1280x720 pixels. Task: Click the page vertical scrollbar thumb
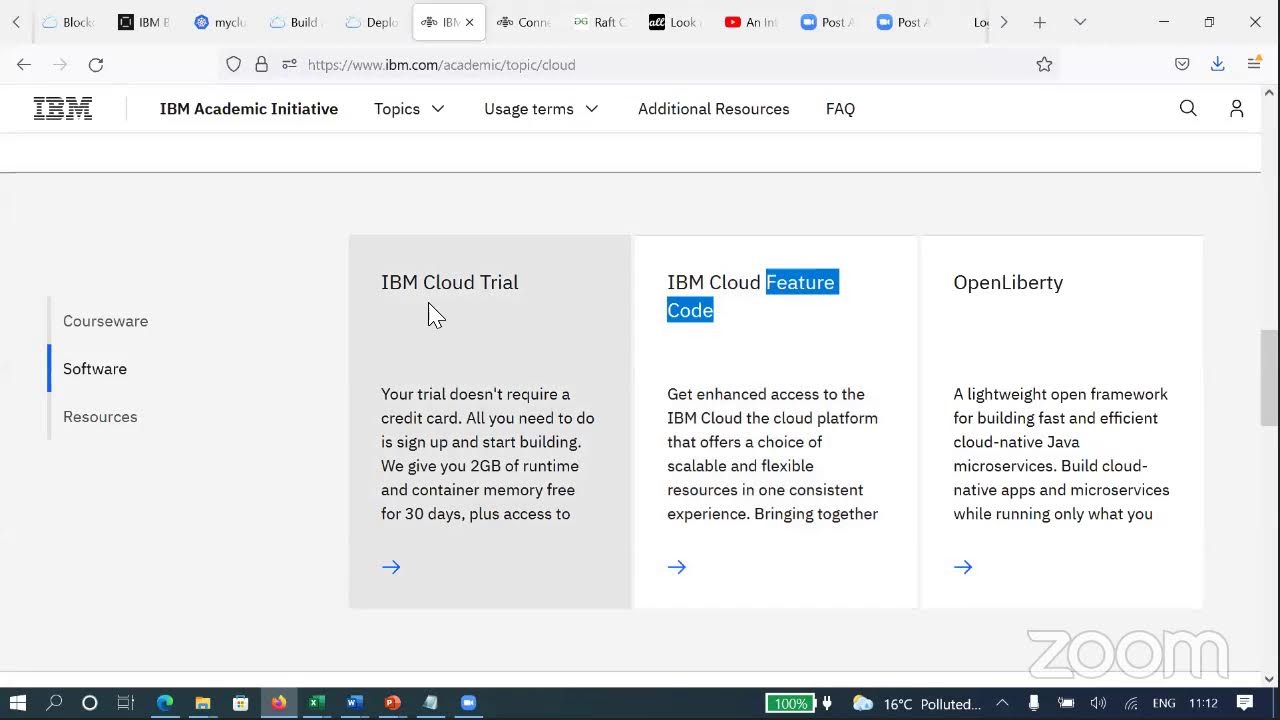click(x=1270, y=378)
